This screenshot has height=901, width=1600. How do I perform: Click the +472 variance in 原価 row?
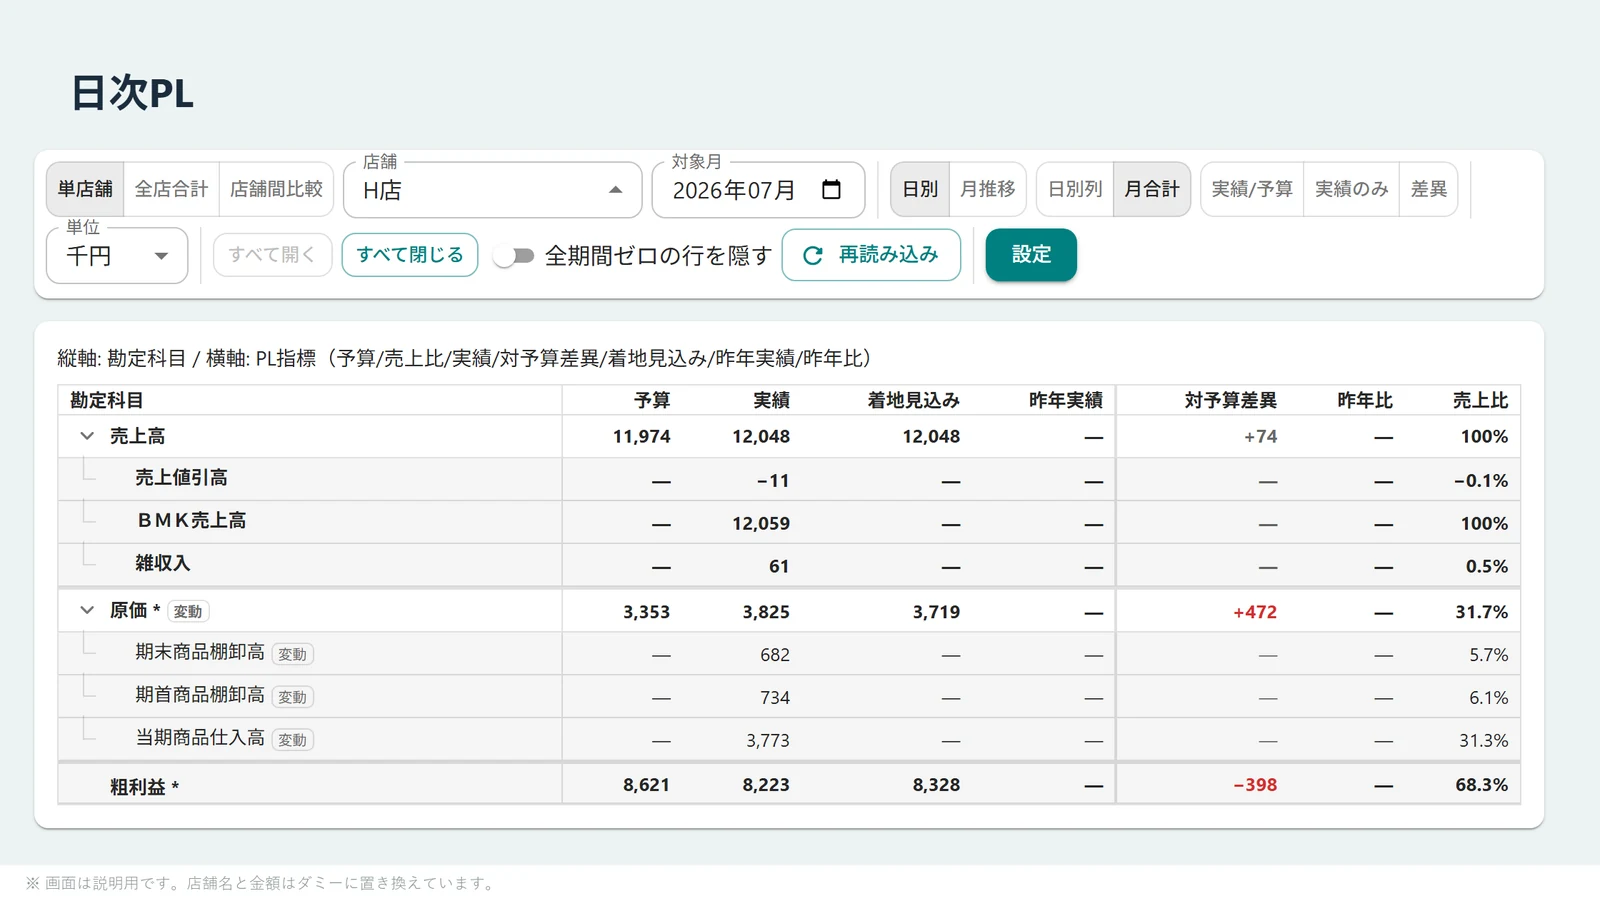click(1254, 612)
